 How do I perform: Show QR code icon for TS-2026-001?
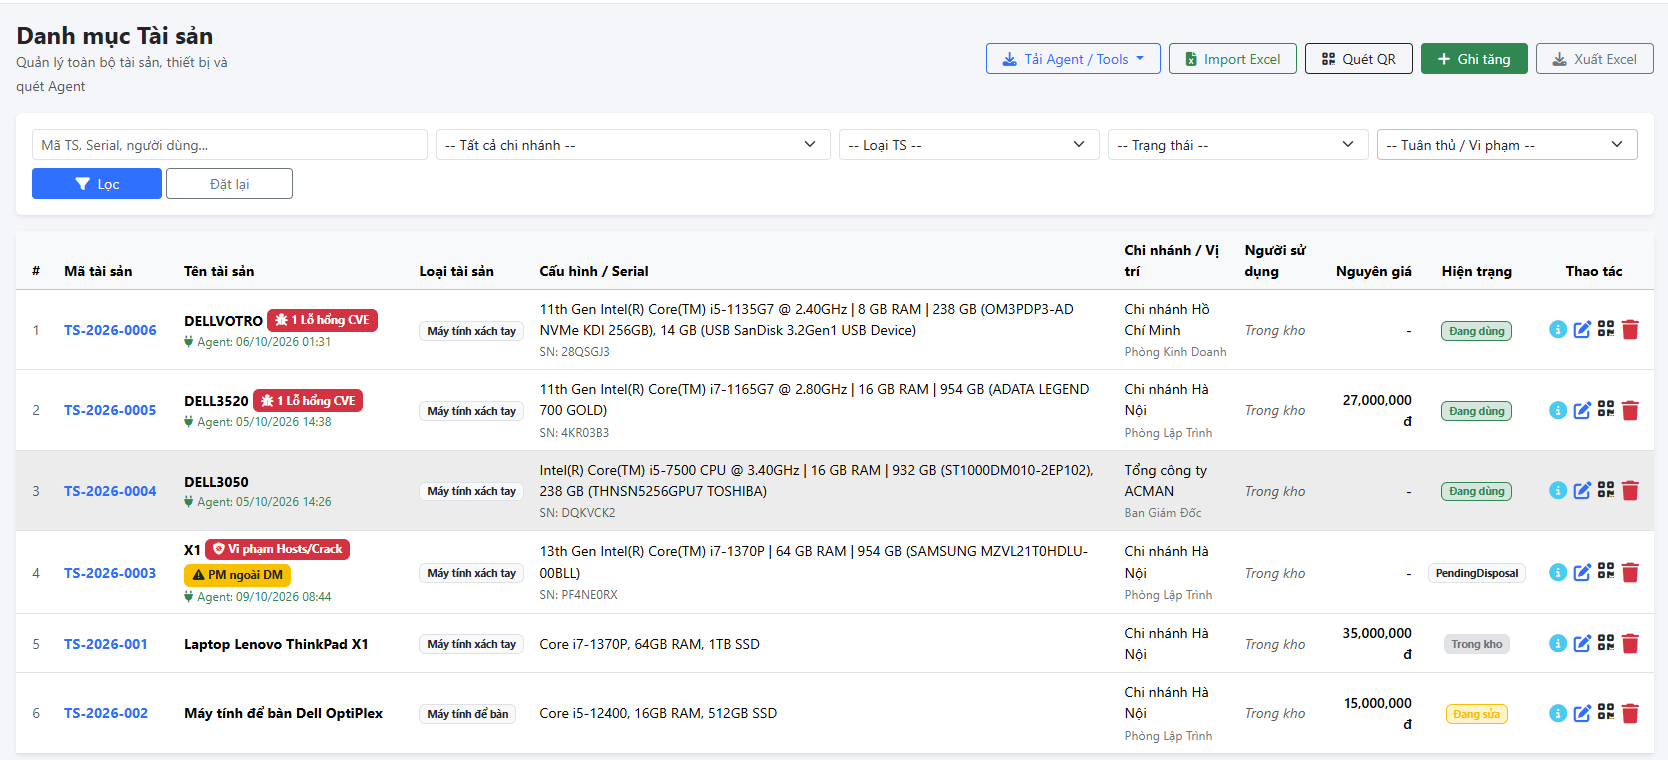click(1606, 643)
